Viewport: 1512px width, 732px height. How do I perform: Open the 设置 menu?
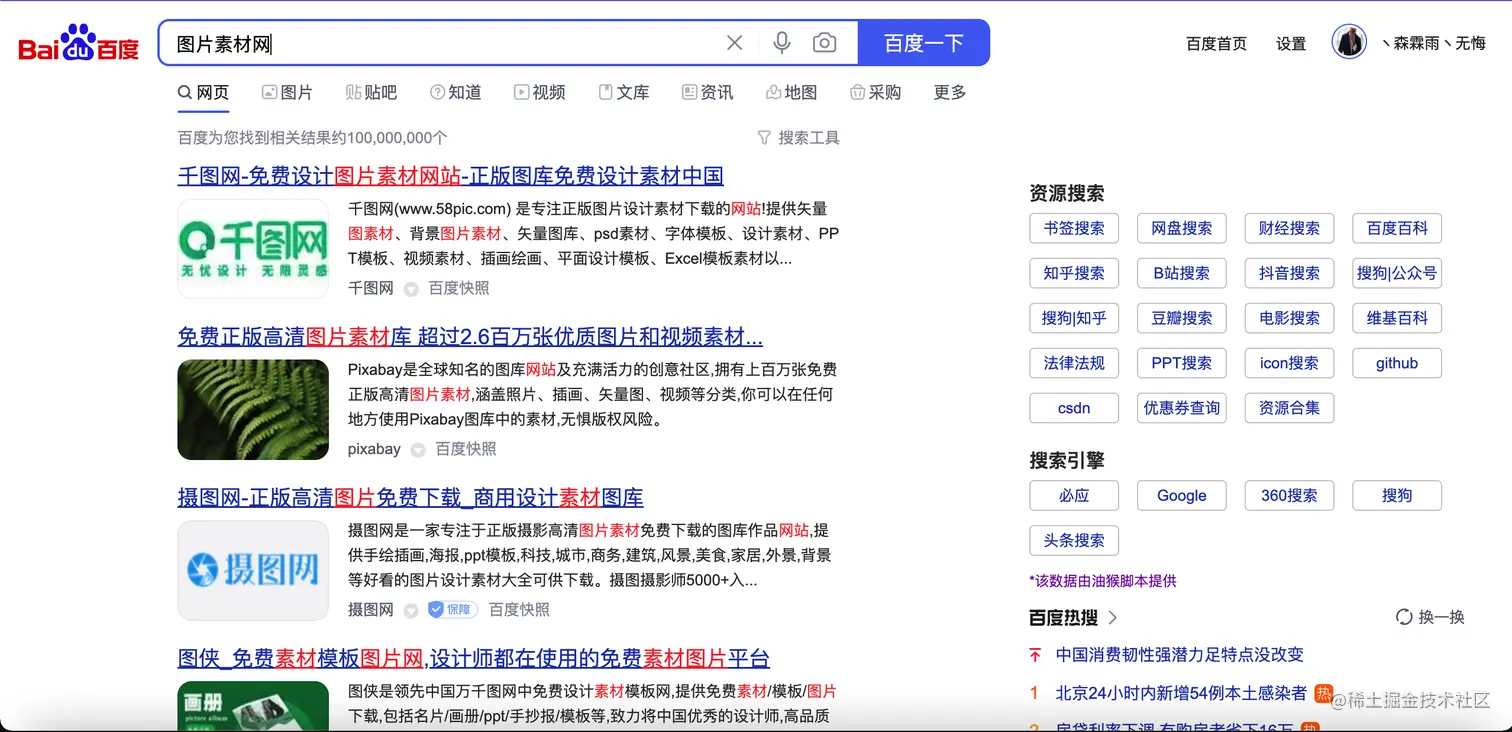(1291, 43)
